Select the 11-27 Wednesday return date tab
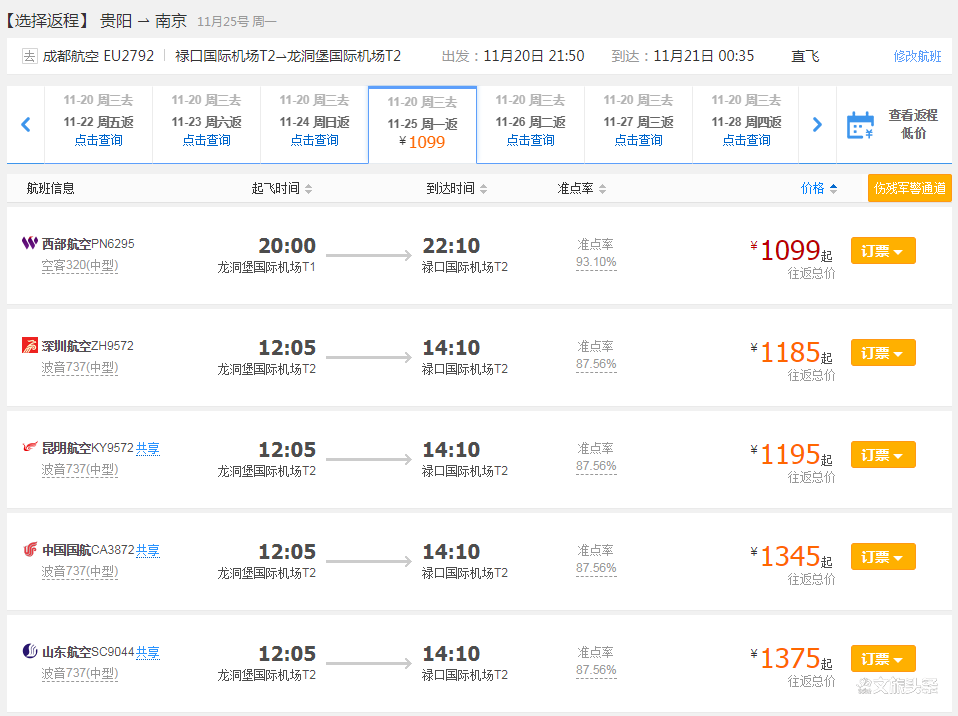Screen dimensions: 958x716 (638, 125)
